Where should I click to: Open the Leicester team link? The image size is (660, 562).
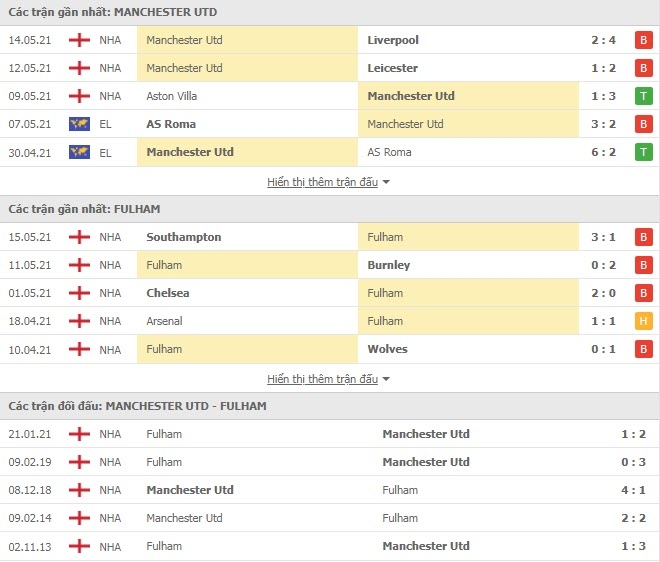tap(392, 68)
